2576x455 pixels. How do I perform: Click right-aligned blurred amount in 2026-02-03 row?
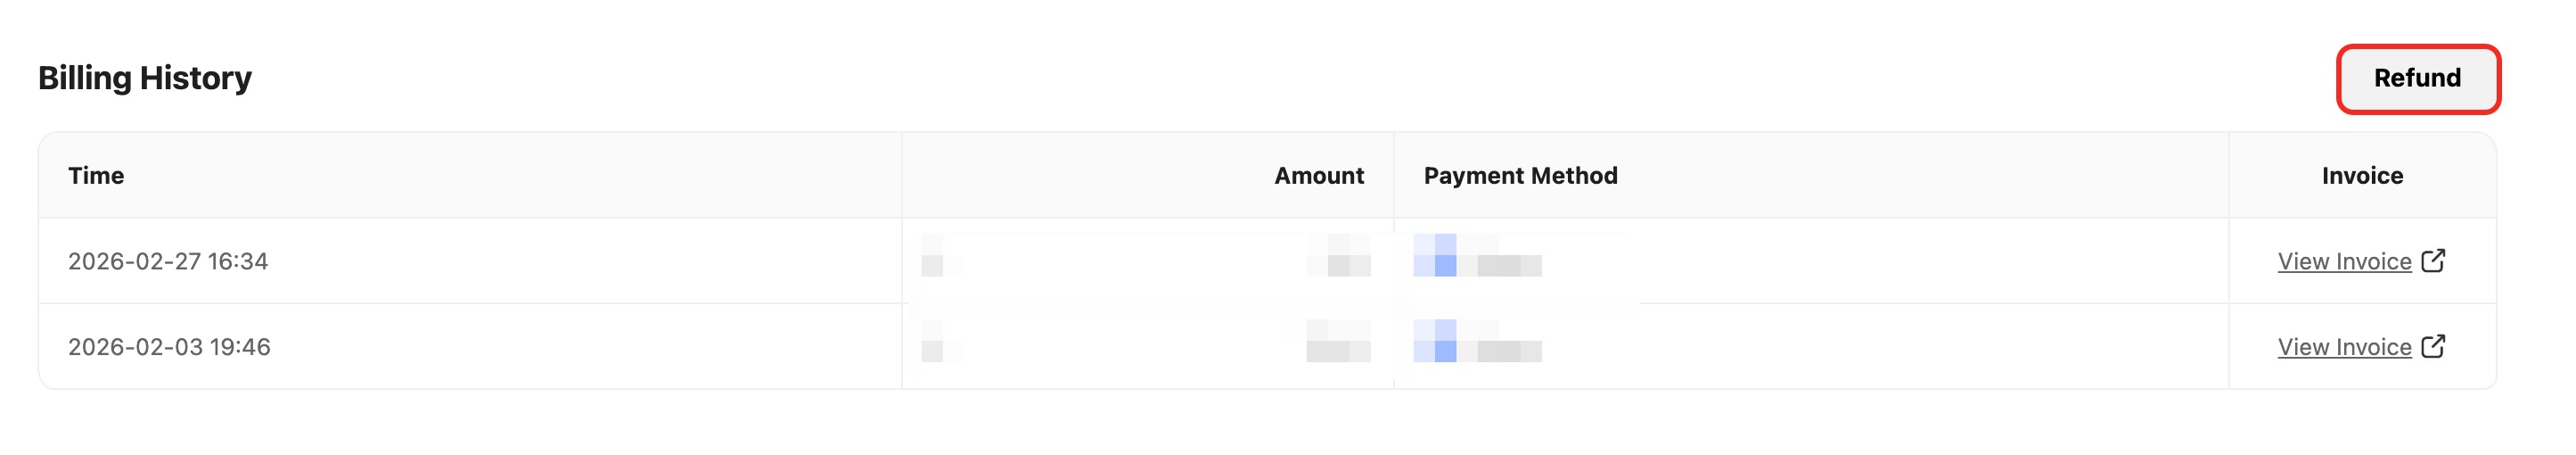pos(1338,342)
